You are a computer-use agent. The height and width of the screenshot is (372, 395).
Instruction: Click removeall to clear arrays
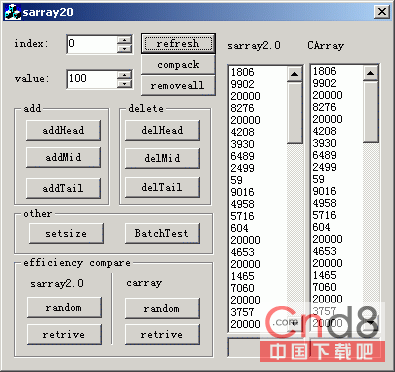[x=178, y=86]
